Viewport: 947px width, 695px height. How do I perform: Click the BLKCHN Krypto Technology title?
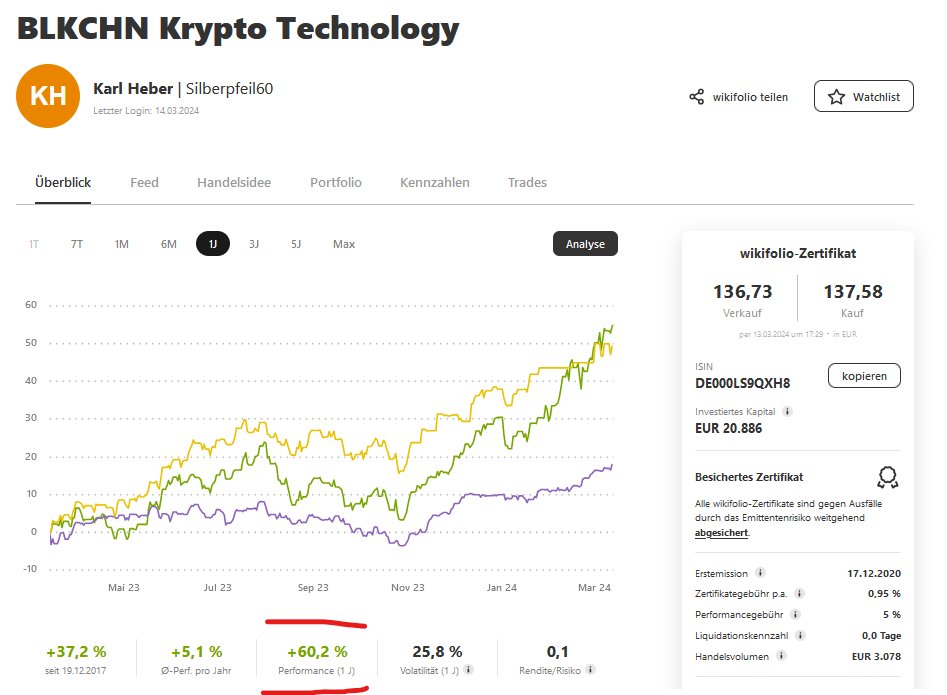238,29
